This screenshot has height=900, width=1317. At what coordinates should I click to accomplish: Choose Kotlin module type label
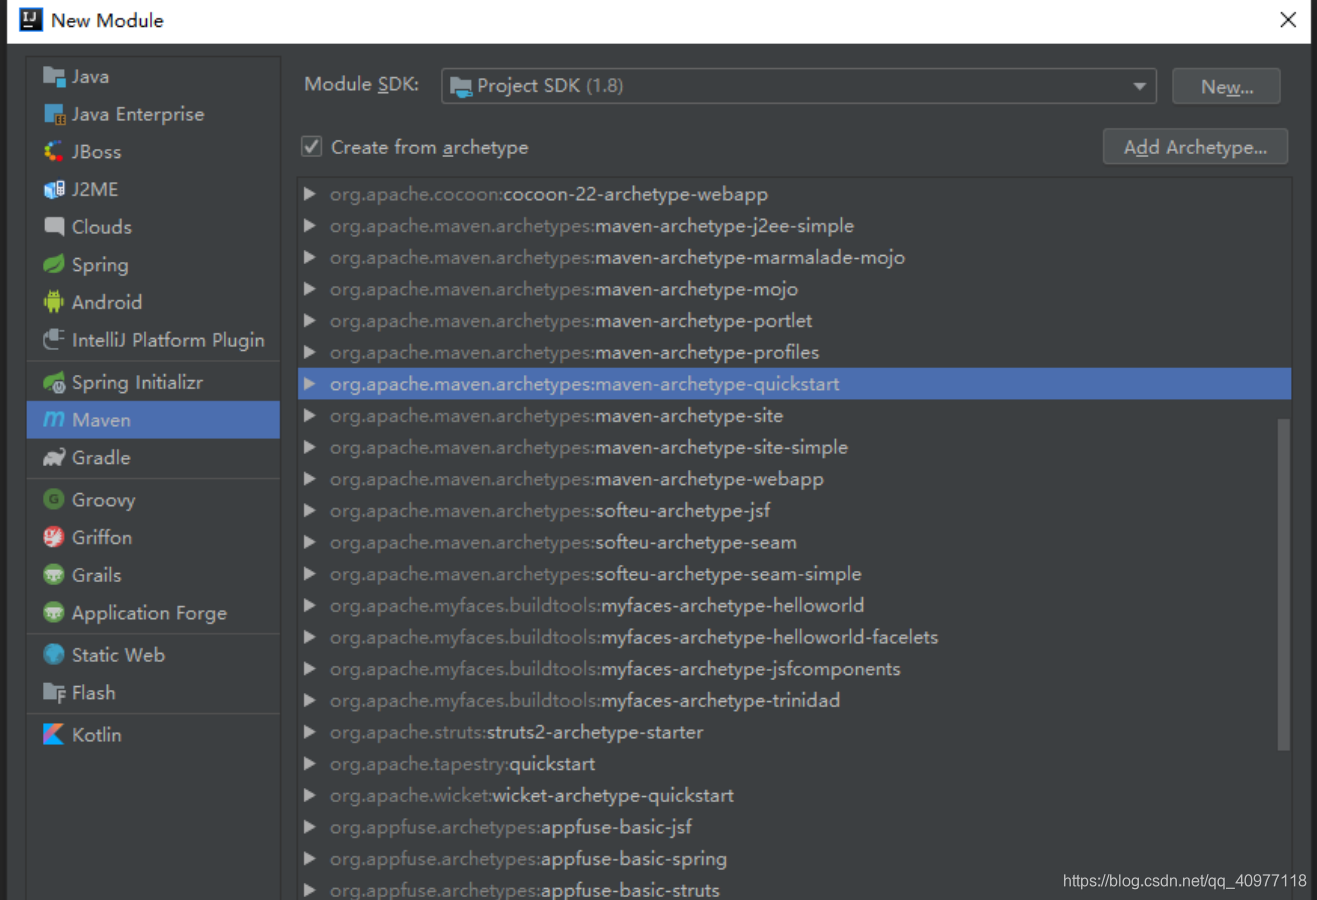point(96,734)
